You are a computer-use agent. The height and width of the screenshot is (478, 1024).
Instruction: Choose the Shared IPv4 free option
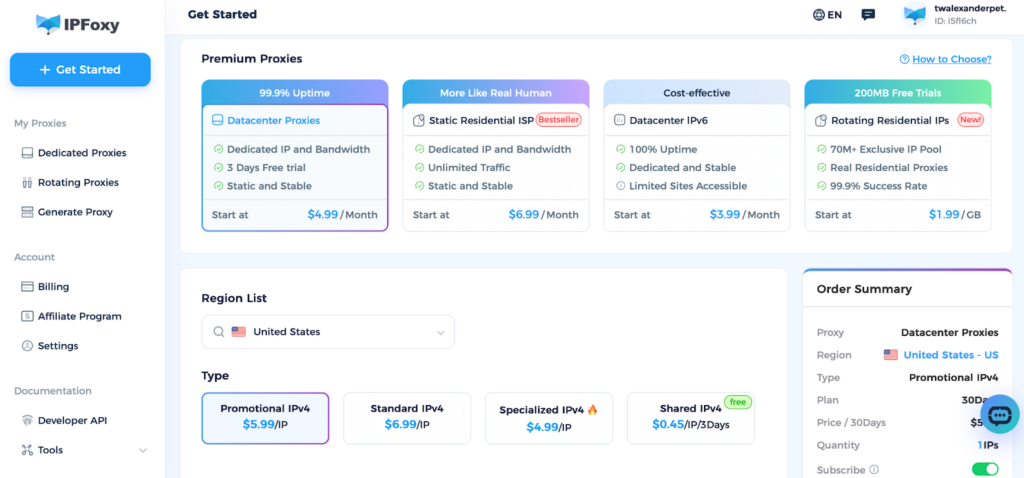pyautogui.click(x=690, y=417)
